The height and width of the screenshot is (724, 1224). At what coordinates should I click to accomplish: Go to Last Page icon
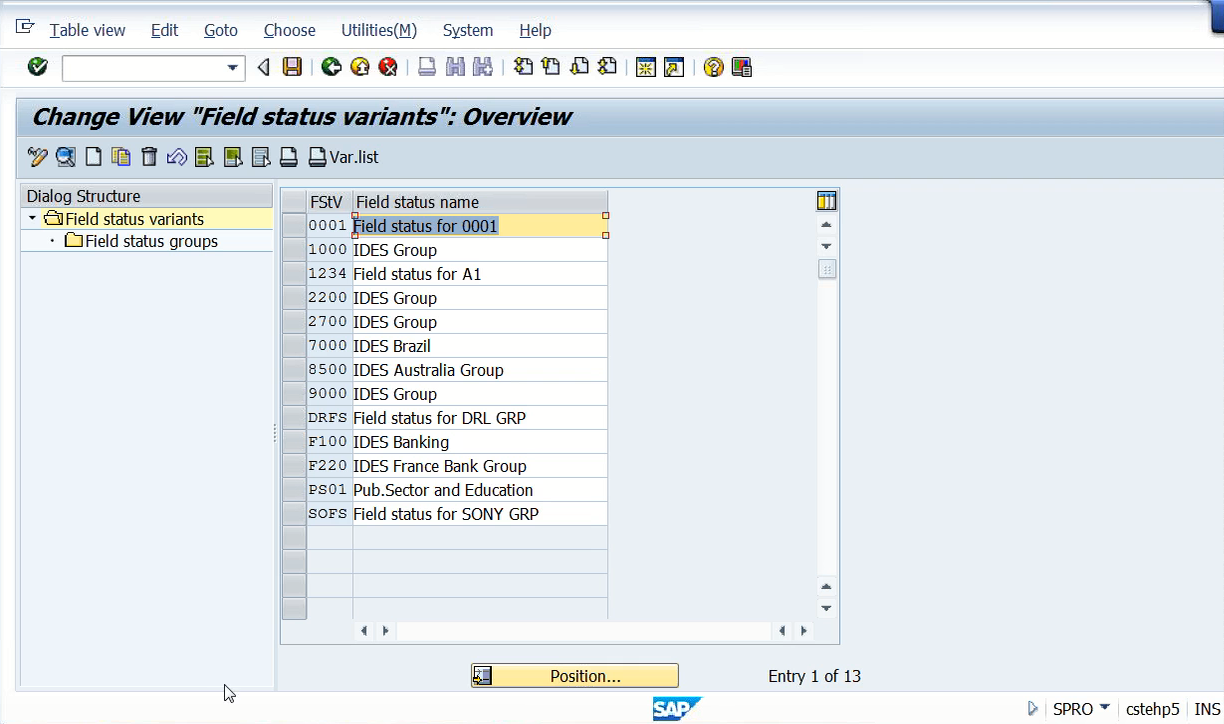[x=607, y=67]
